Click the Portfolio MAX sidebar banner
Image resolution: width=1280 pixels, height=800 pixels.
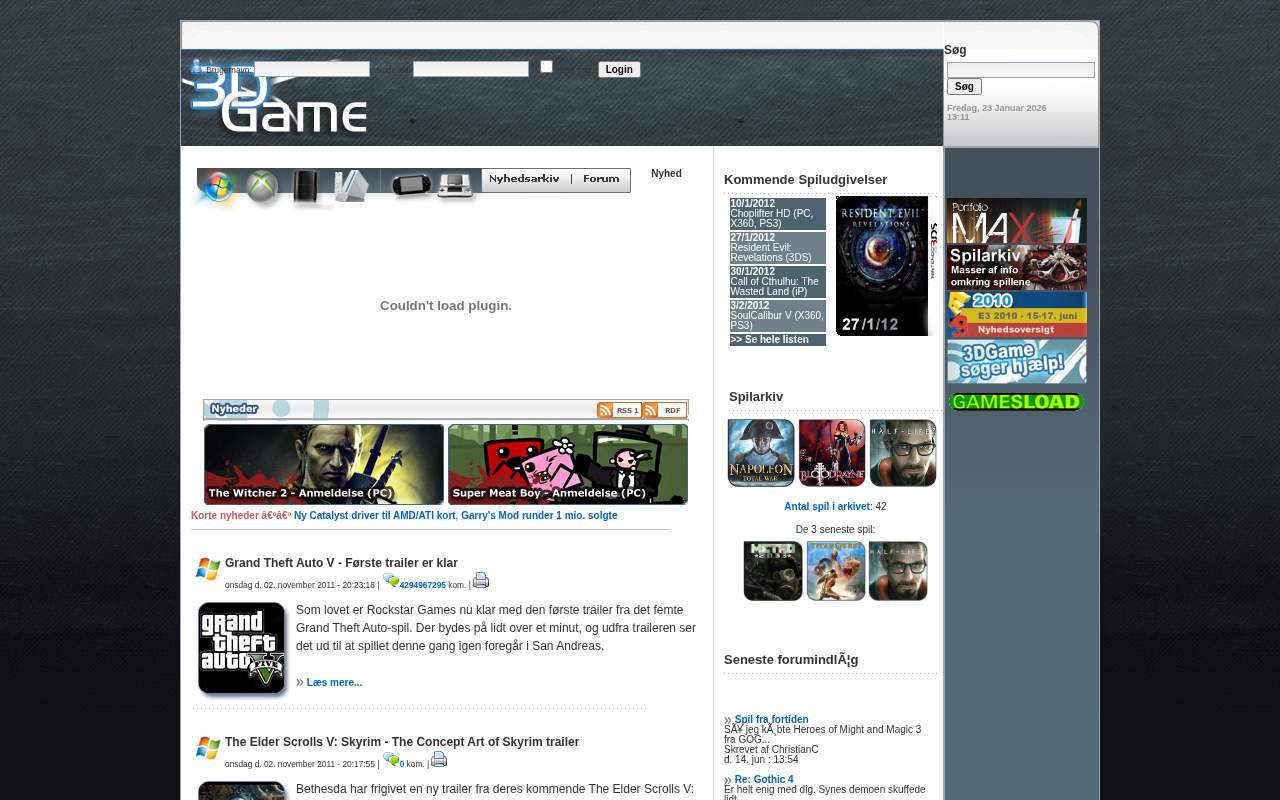[1017, 221]
